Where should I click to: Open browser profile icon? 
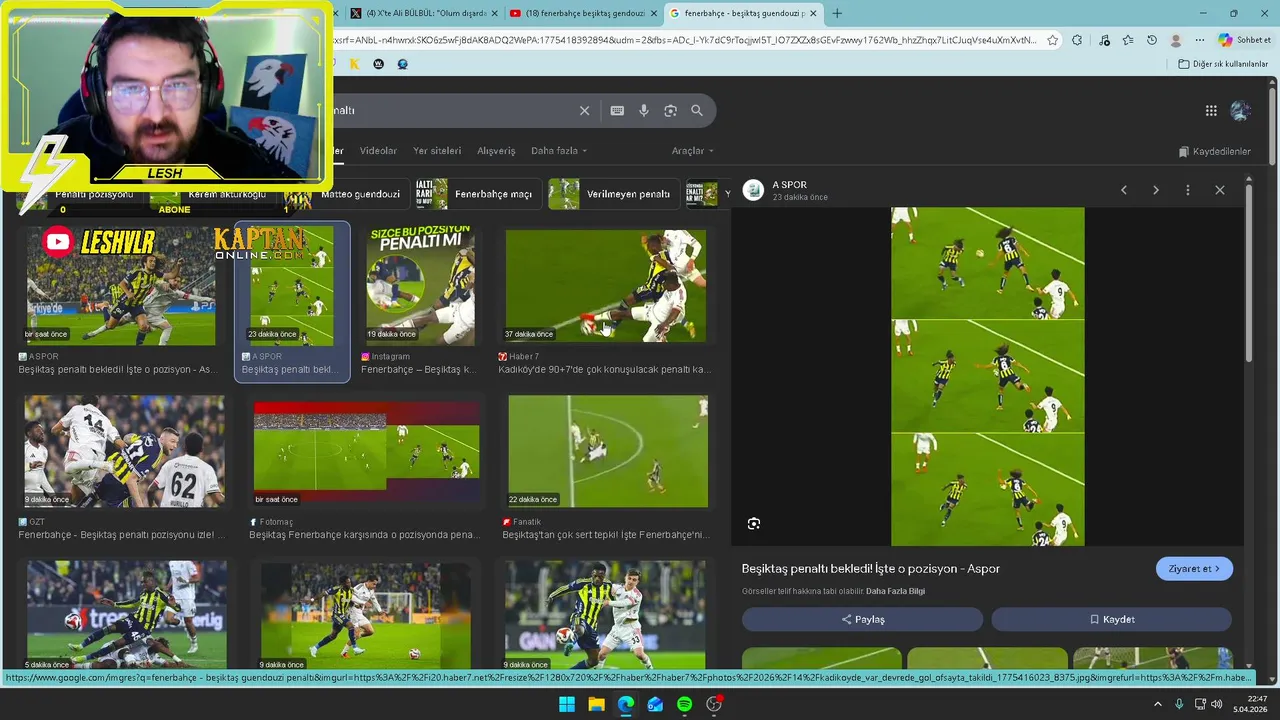tap(1176, 40)
